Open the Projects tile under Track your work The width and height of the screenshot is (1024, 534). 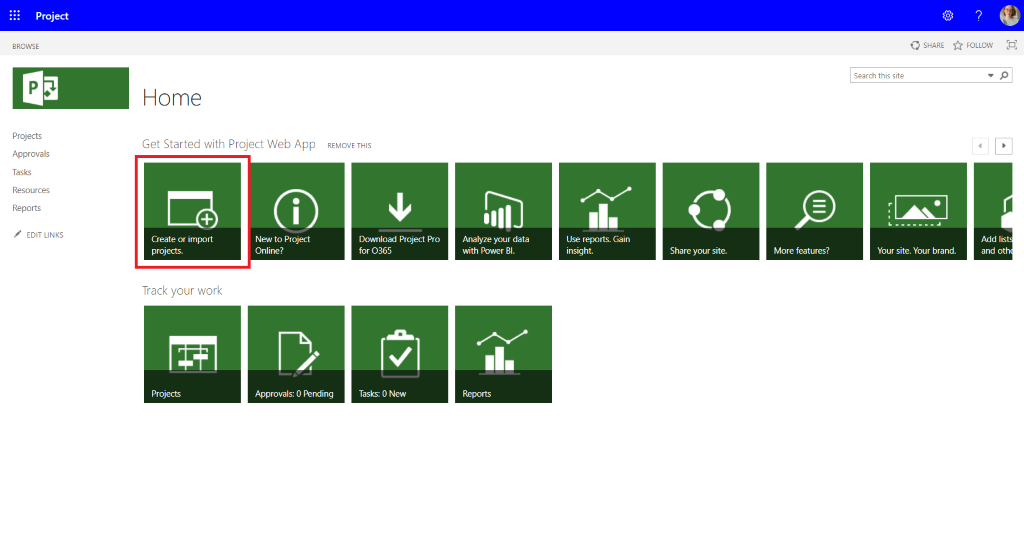[192, 354]
